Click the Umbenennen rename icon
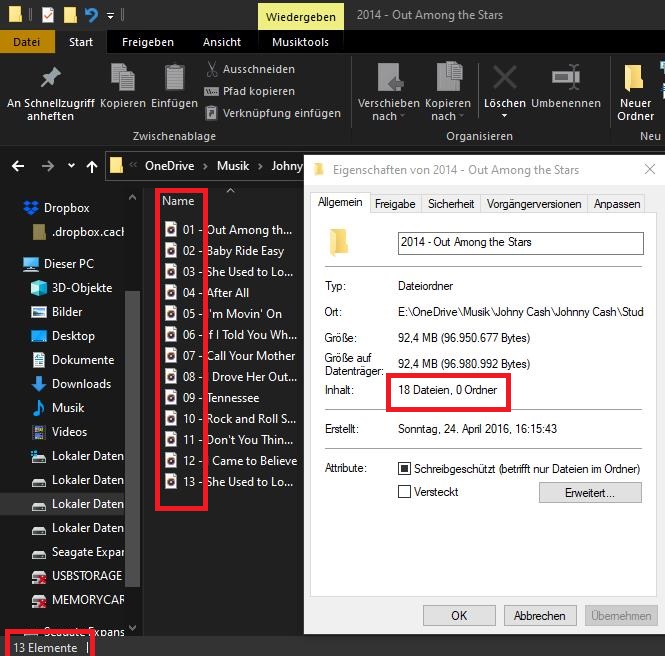665x656 pixels. tap(566, 77)
